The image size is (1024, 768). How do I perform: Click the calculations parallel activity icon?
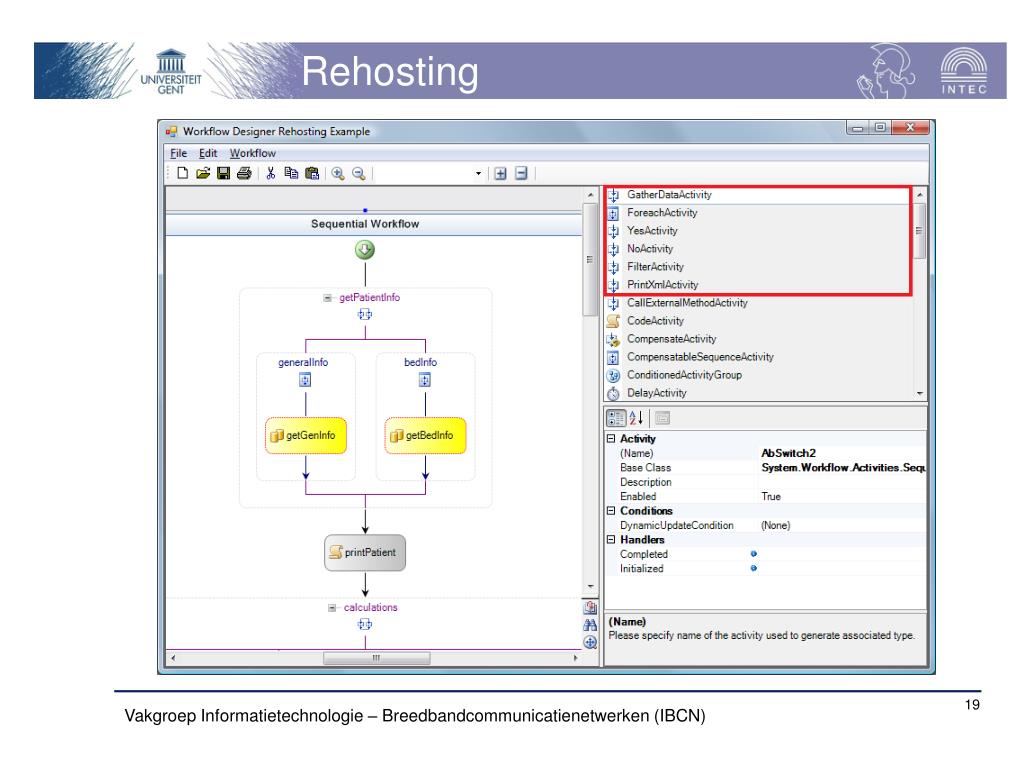point(365,624)
